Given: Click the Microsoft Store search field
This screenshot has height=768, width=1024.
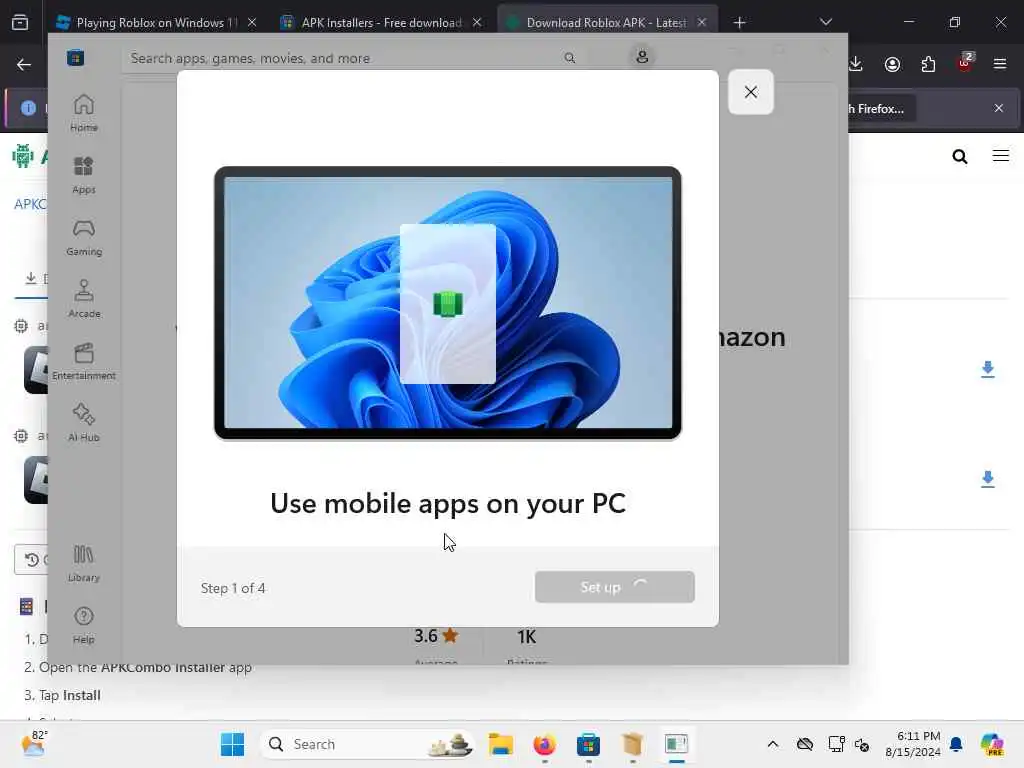Looking at the screenshot, I should (353, 58).
